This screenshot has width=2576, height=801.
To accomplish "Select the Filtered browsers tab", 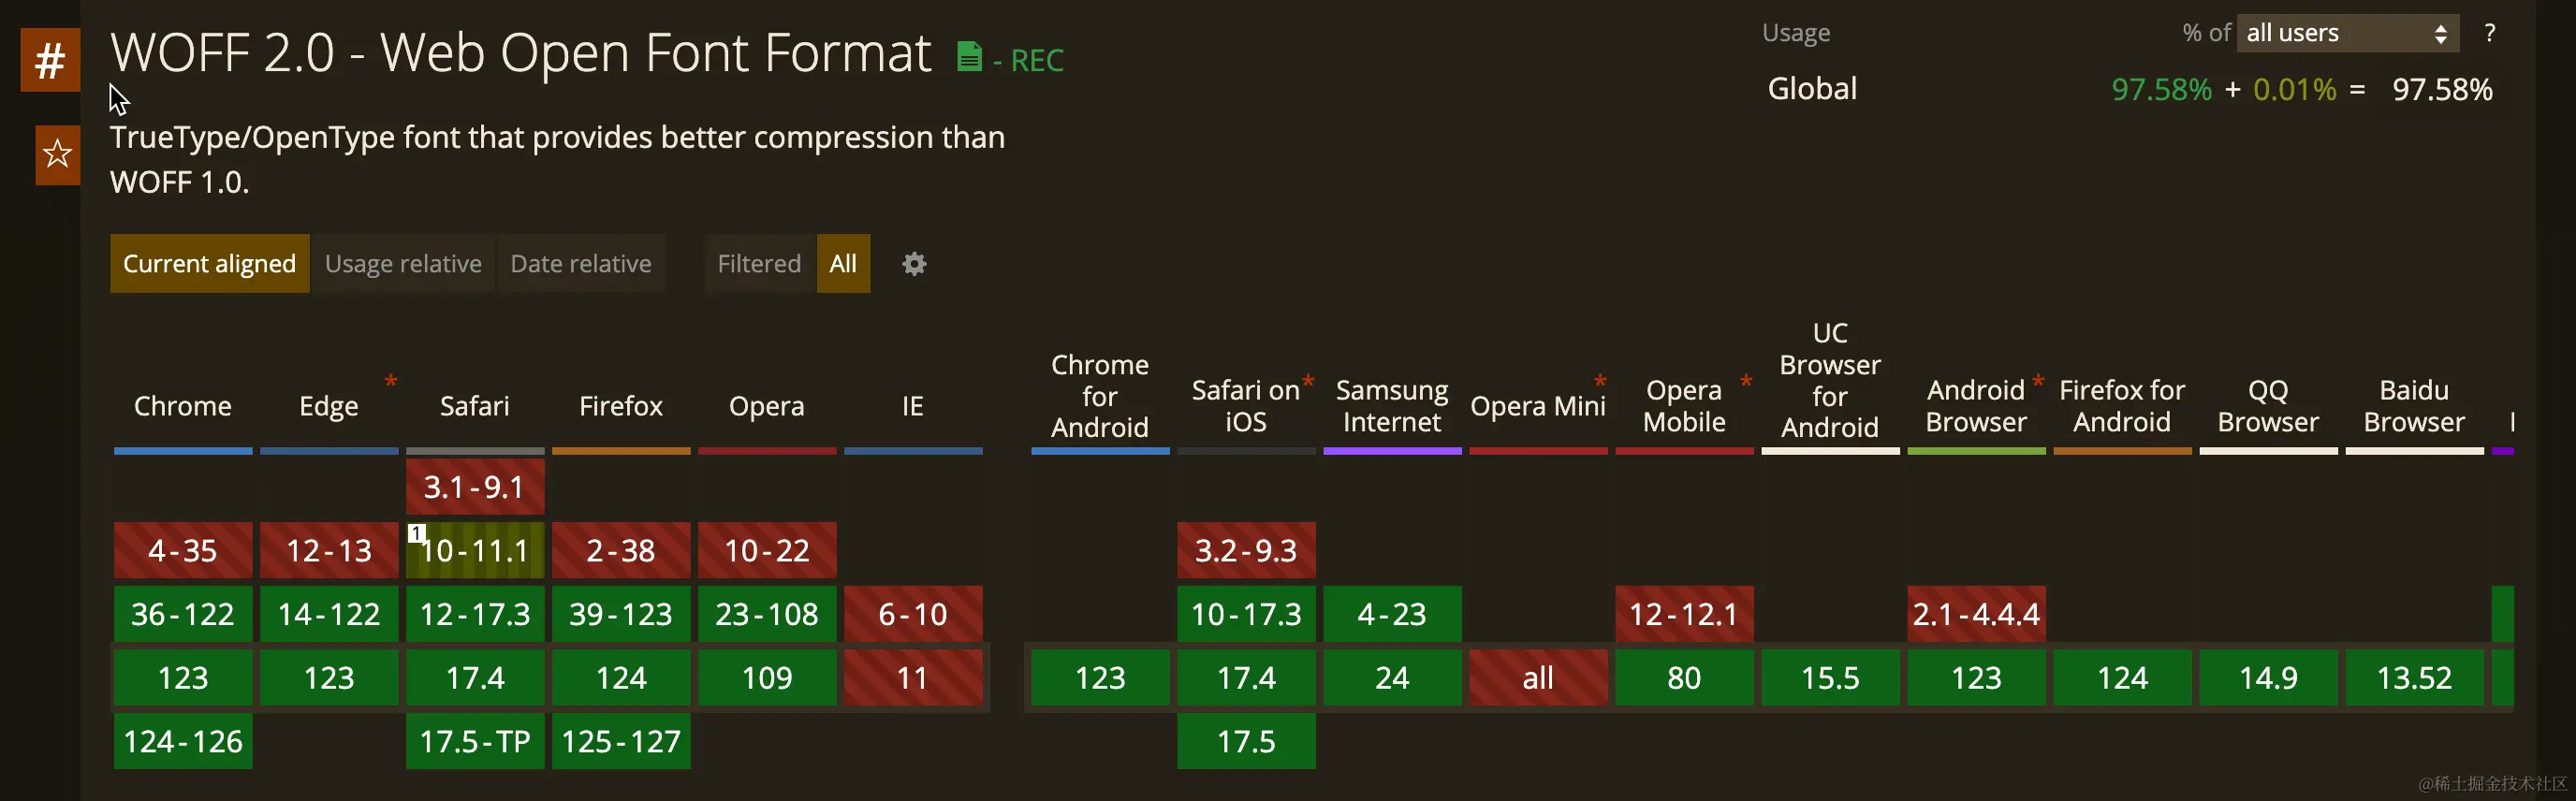I will pos(759,264).
